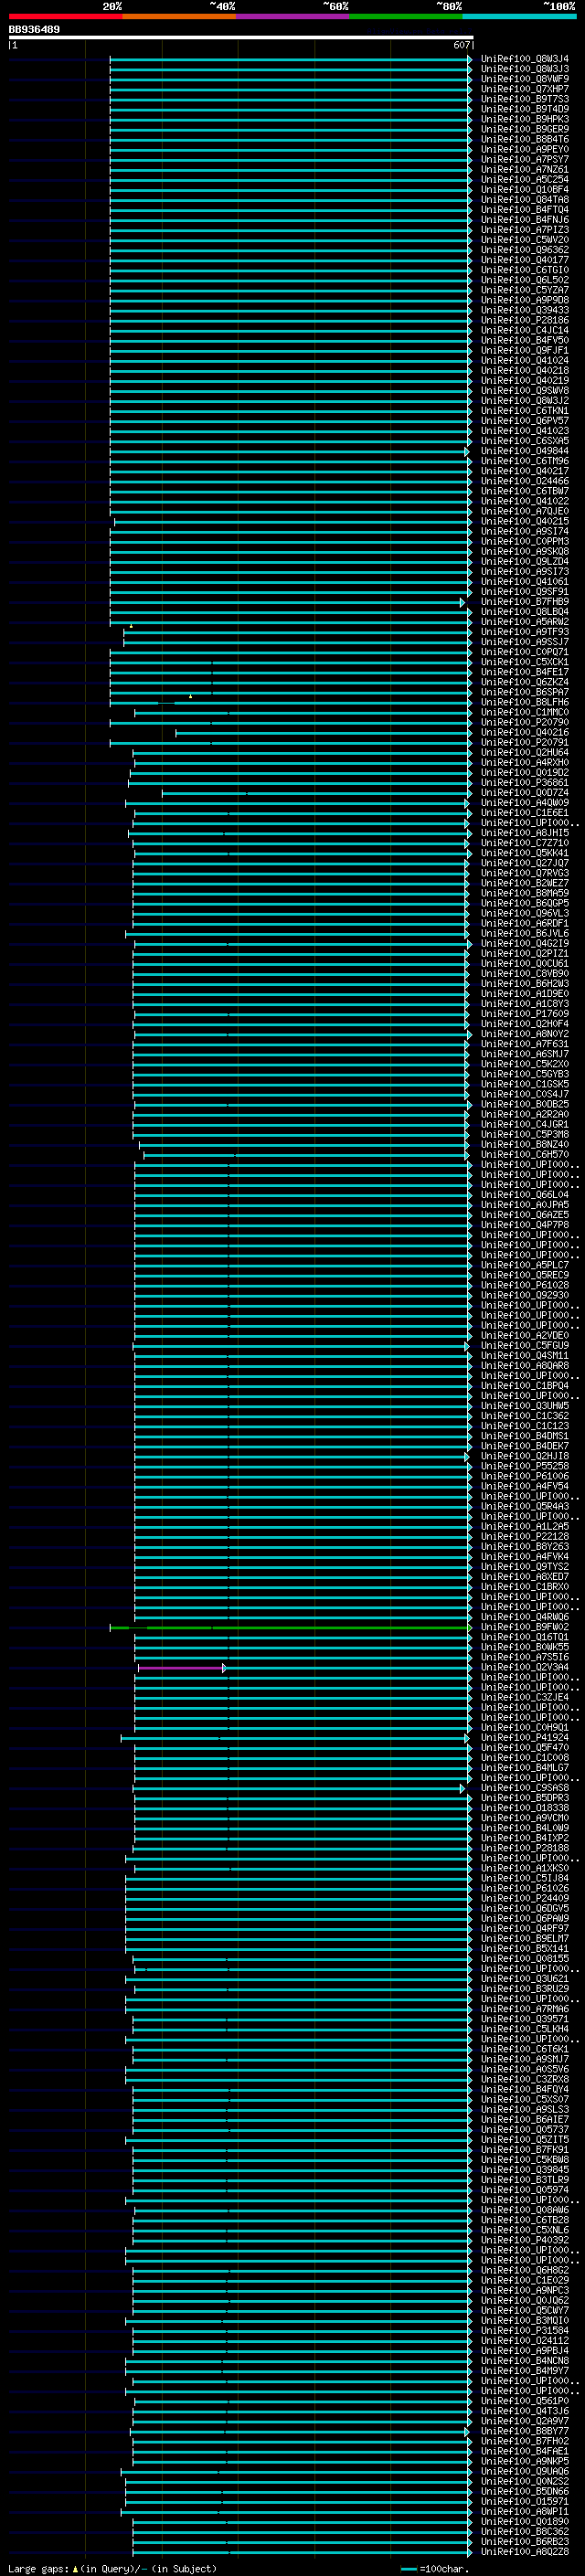Click hit label UniRef100_A7PIZ3
The height and width of the screenshot is (2576, 585).
[525, 230]
